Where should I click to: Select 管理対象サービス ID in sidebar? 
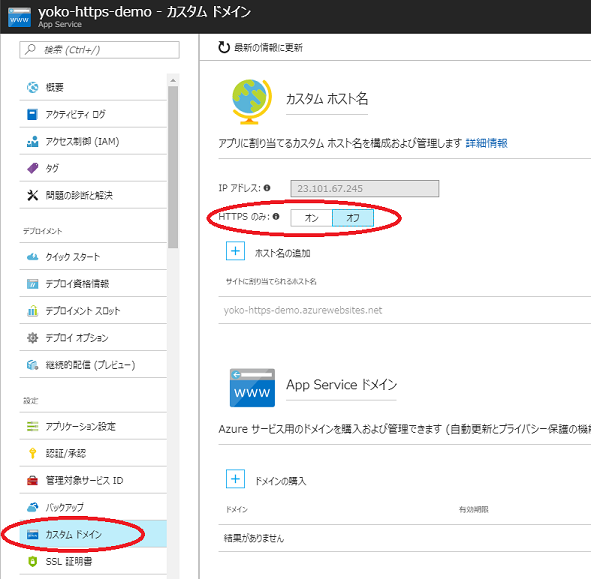pos(93,480)
